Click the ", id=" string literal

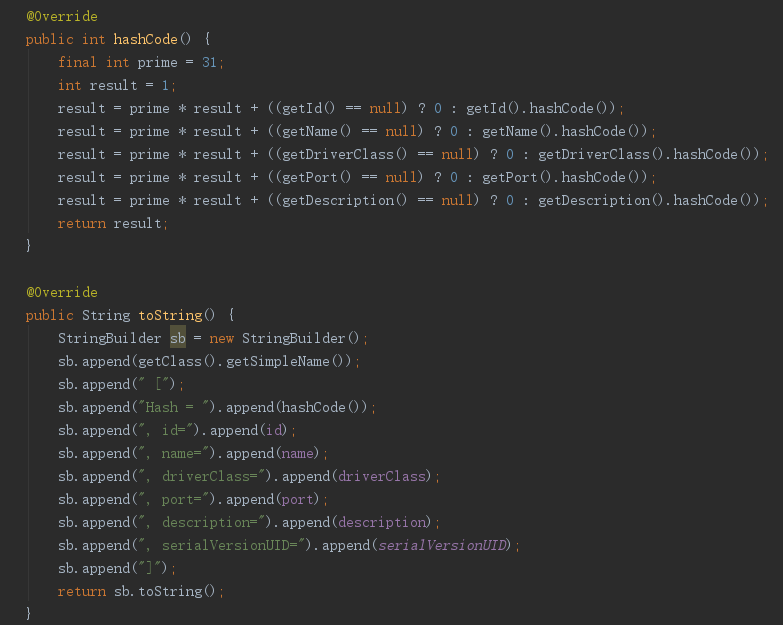point(166,430)
